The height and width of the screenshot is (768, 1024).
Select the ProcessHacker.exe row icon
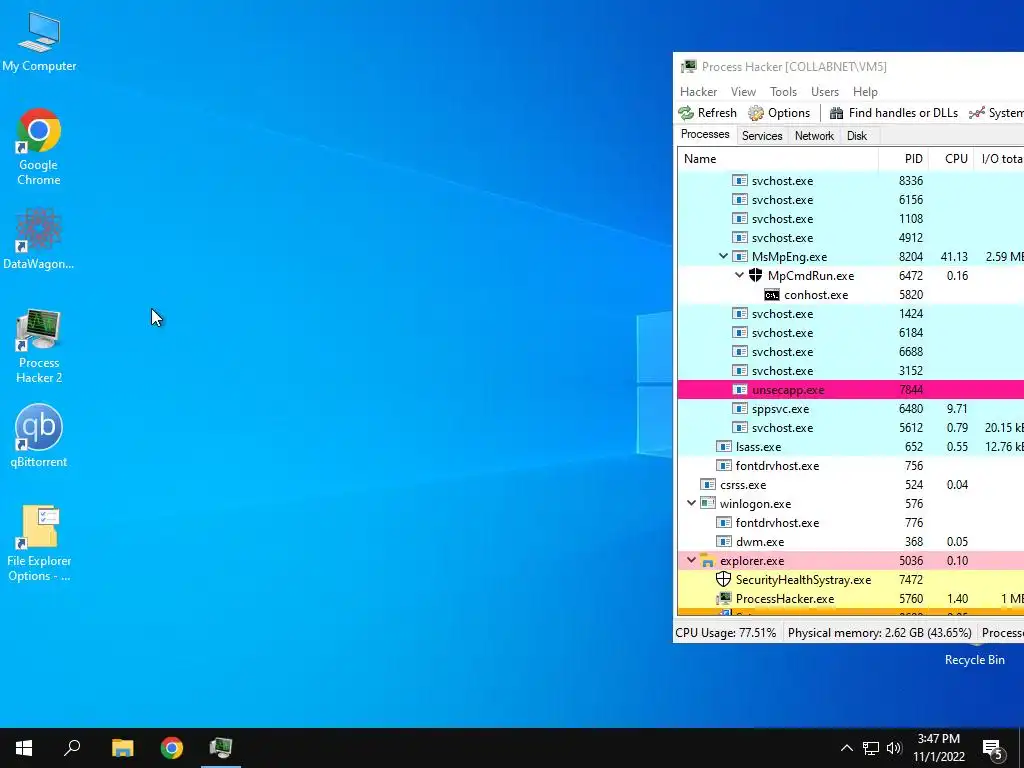coord(724,598)
